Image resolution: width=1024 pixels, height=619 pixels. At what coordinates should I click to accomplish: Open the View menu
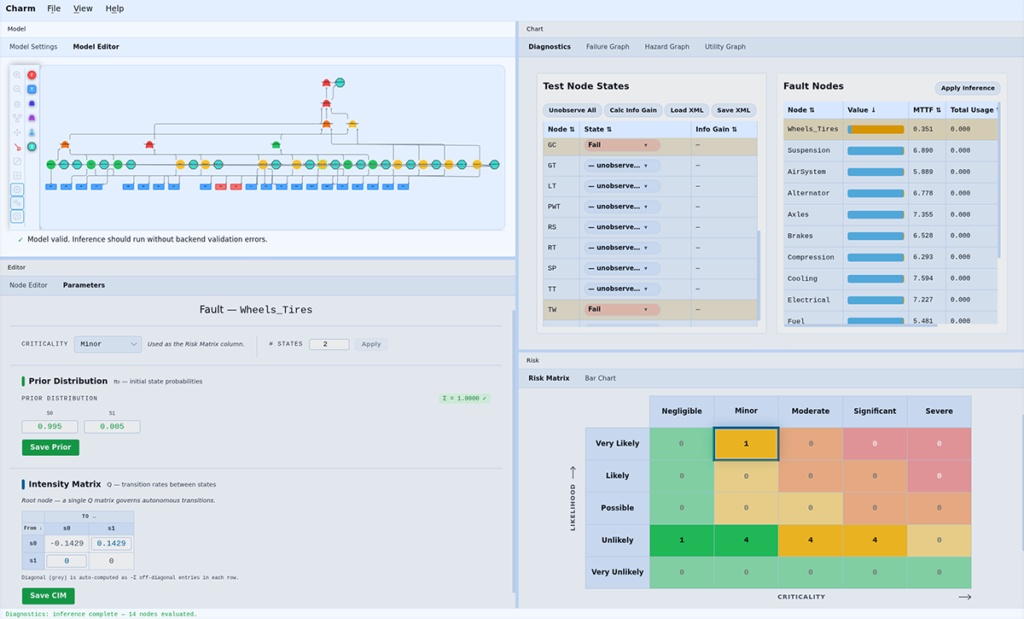click(x=82, y=8)
